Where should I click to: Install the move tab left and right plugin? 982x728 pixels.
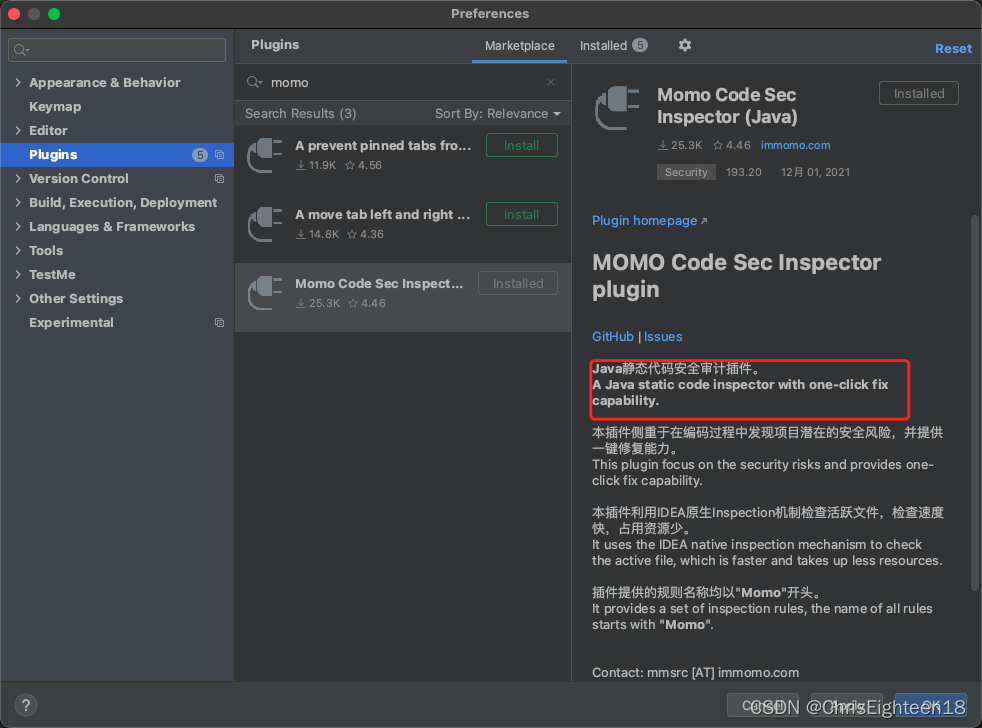pyautogui.click(x=522, y=214)
